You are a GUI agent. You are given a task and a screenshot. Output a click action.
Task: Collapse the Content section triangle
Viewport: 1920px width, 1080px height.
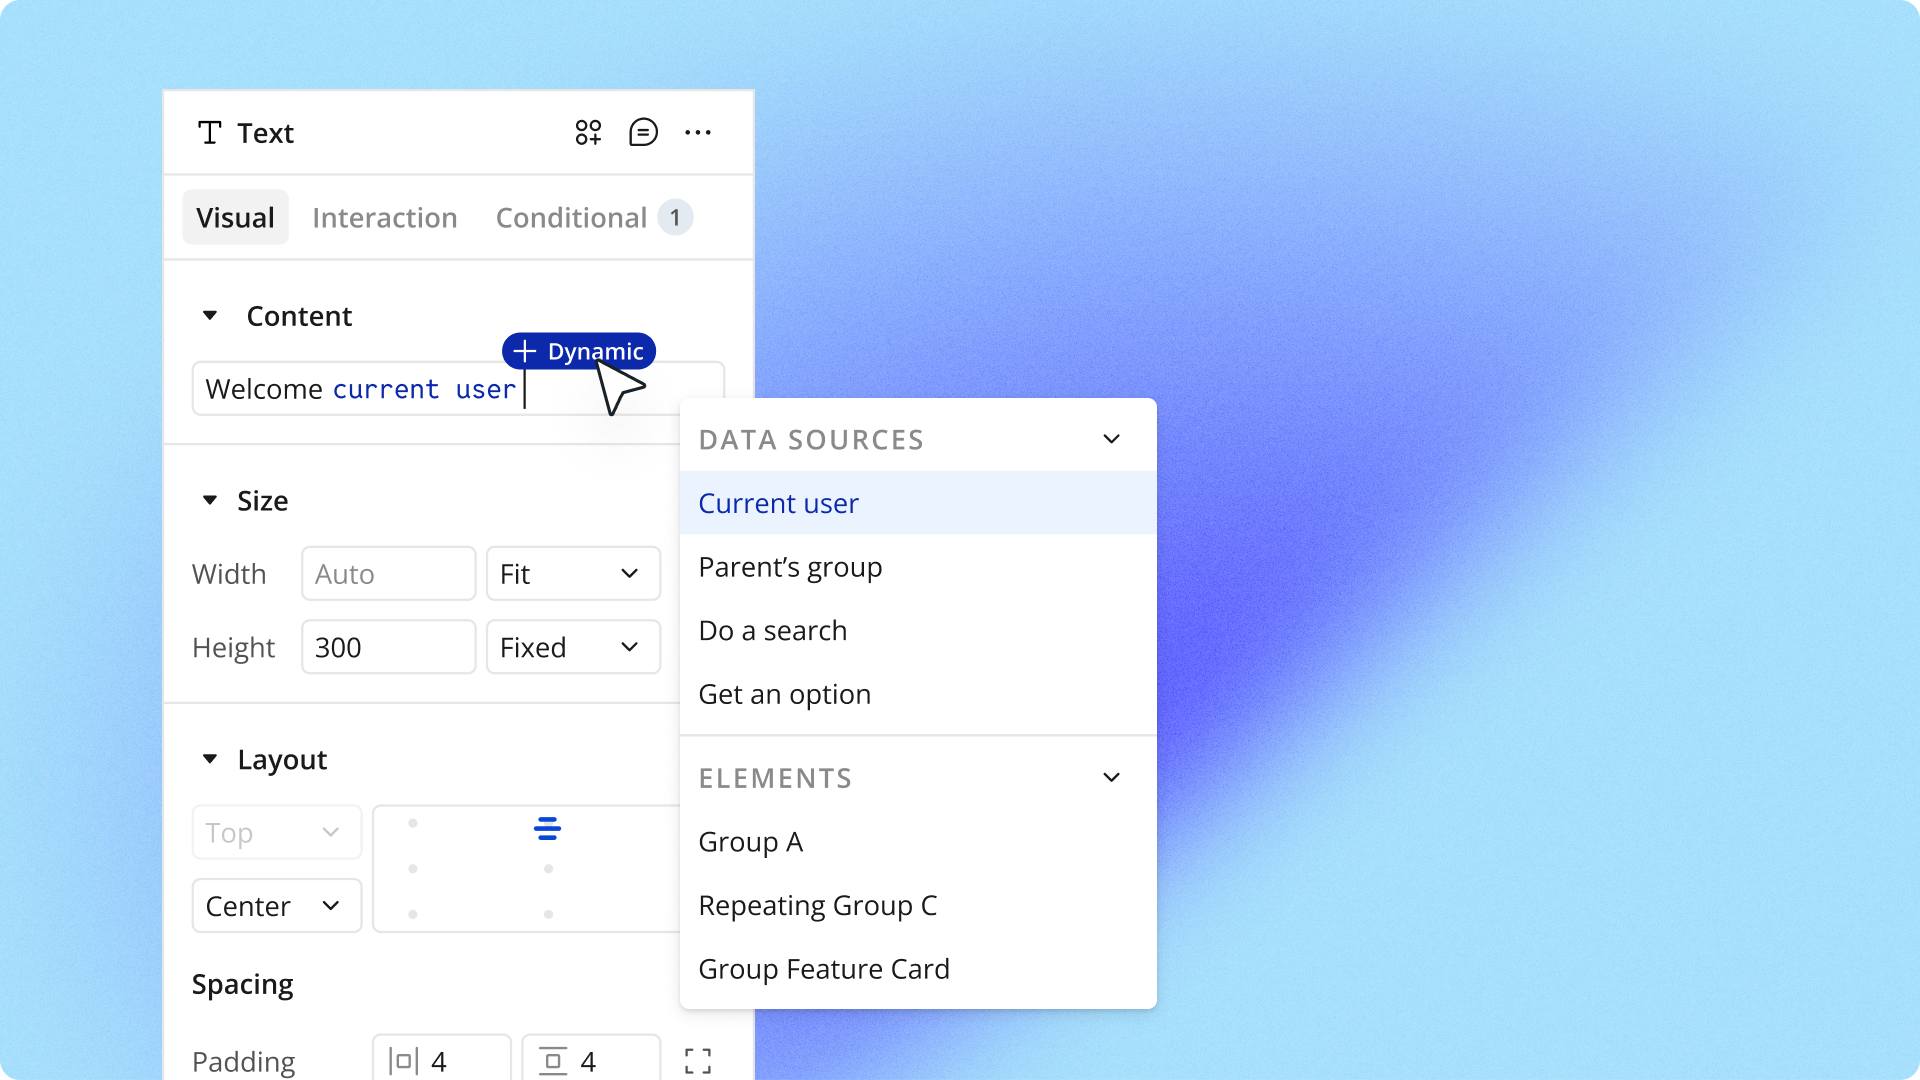pyautogui.click(x=210, y=316)
